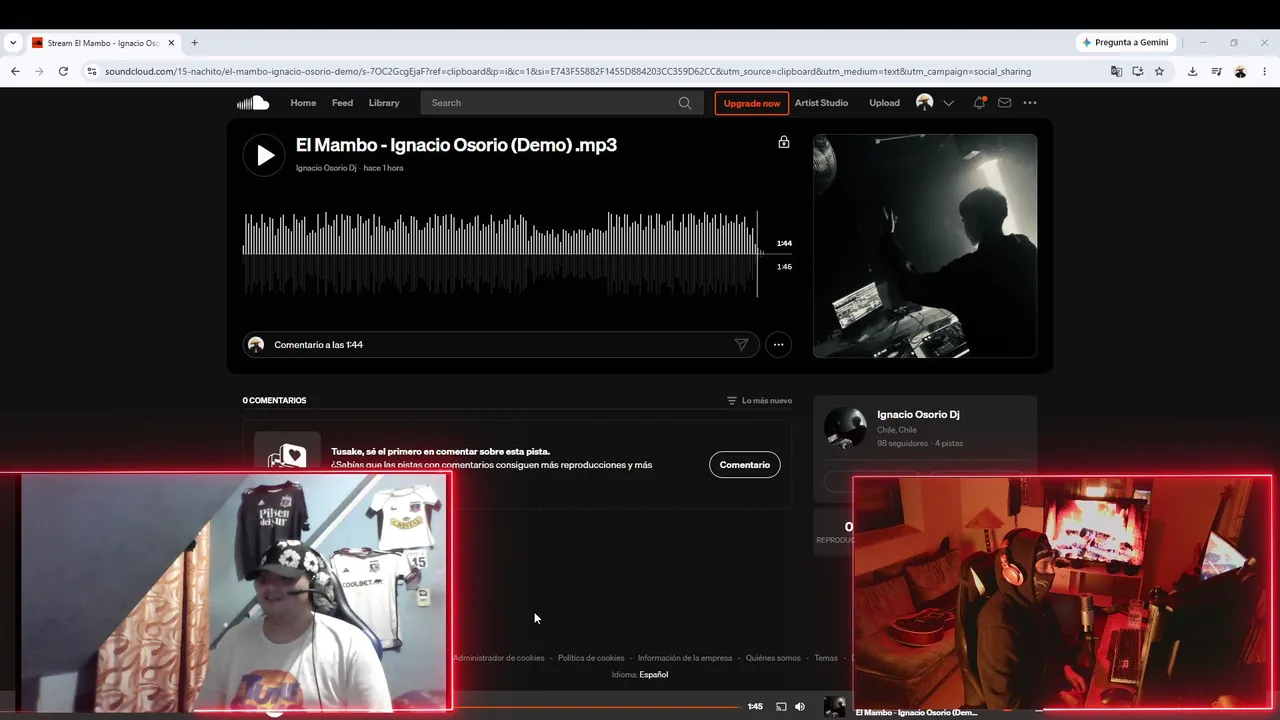Open Ignacio Osorio Dj profile from sidebar name
The image size is (1280, 720).
coord(918,414)
